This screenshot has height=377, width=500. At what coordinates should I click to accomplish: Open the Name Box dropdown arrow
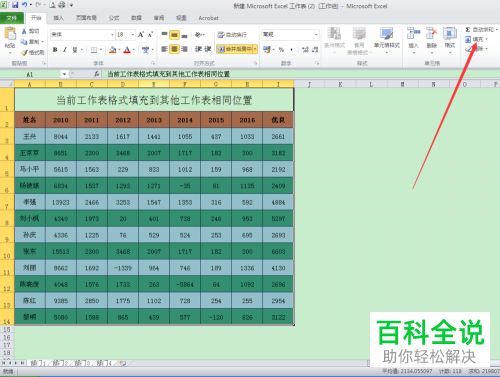pos(64,74)
